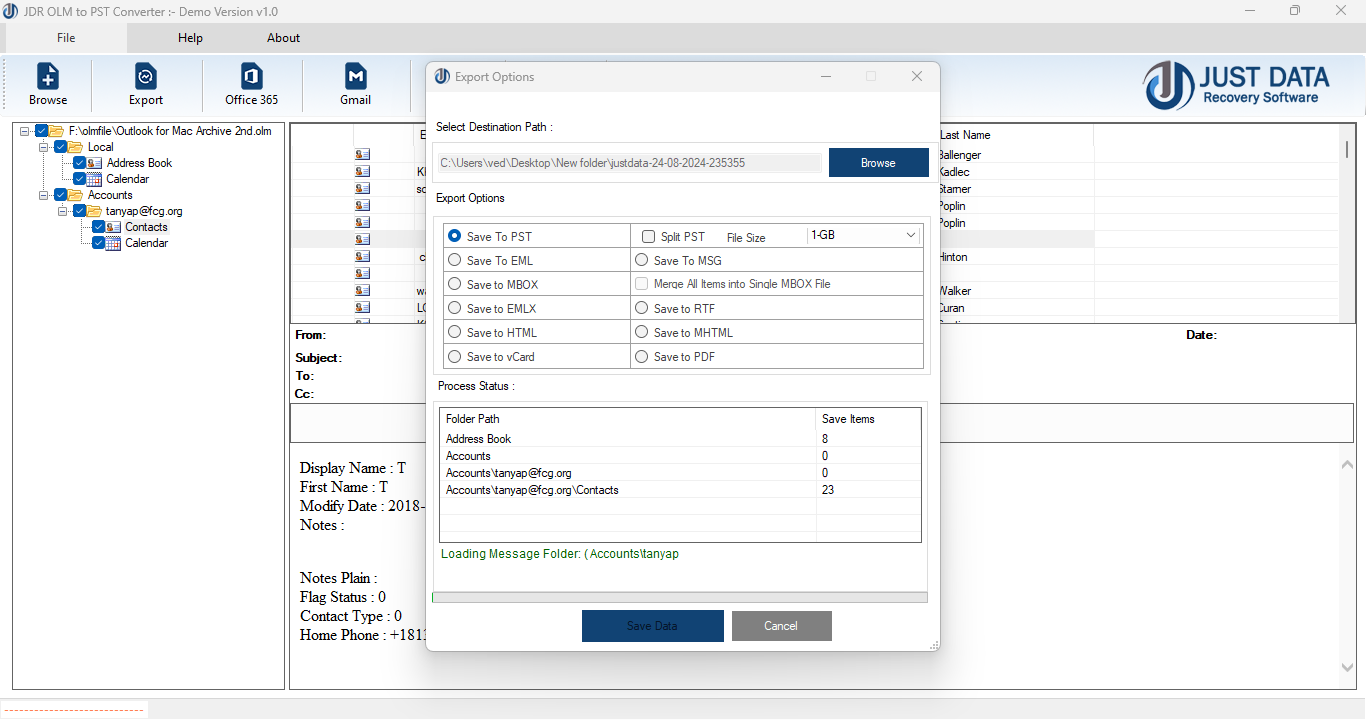Select Save to RTF option
This screenshot has width=1366, height=720.
coord(642,308)
